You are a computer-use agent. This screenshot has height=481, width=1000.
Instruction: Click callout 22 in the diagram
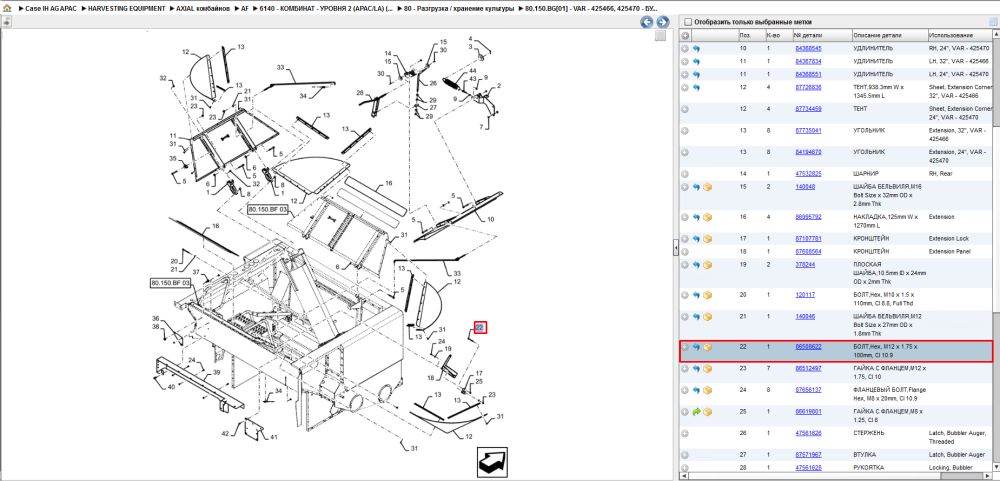pyautogui.click(x=480, y=328)
